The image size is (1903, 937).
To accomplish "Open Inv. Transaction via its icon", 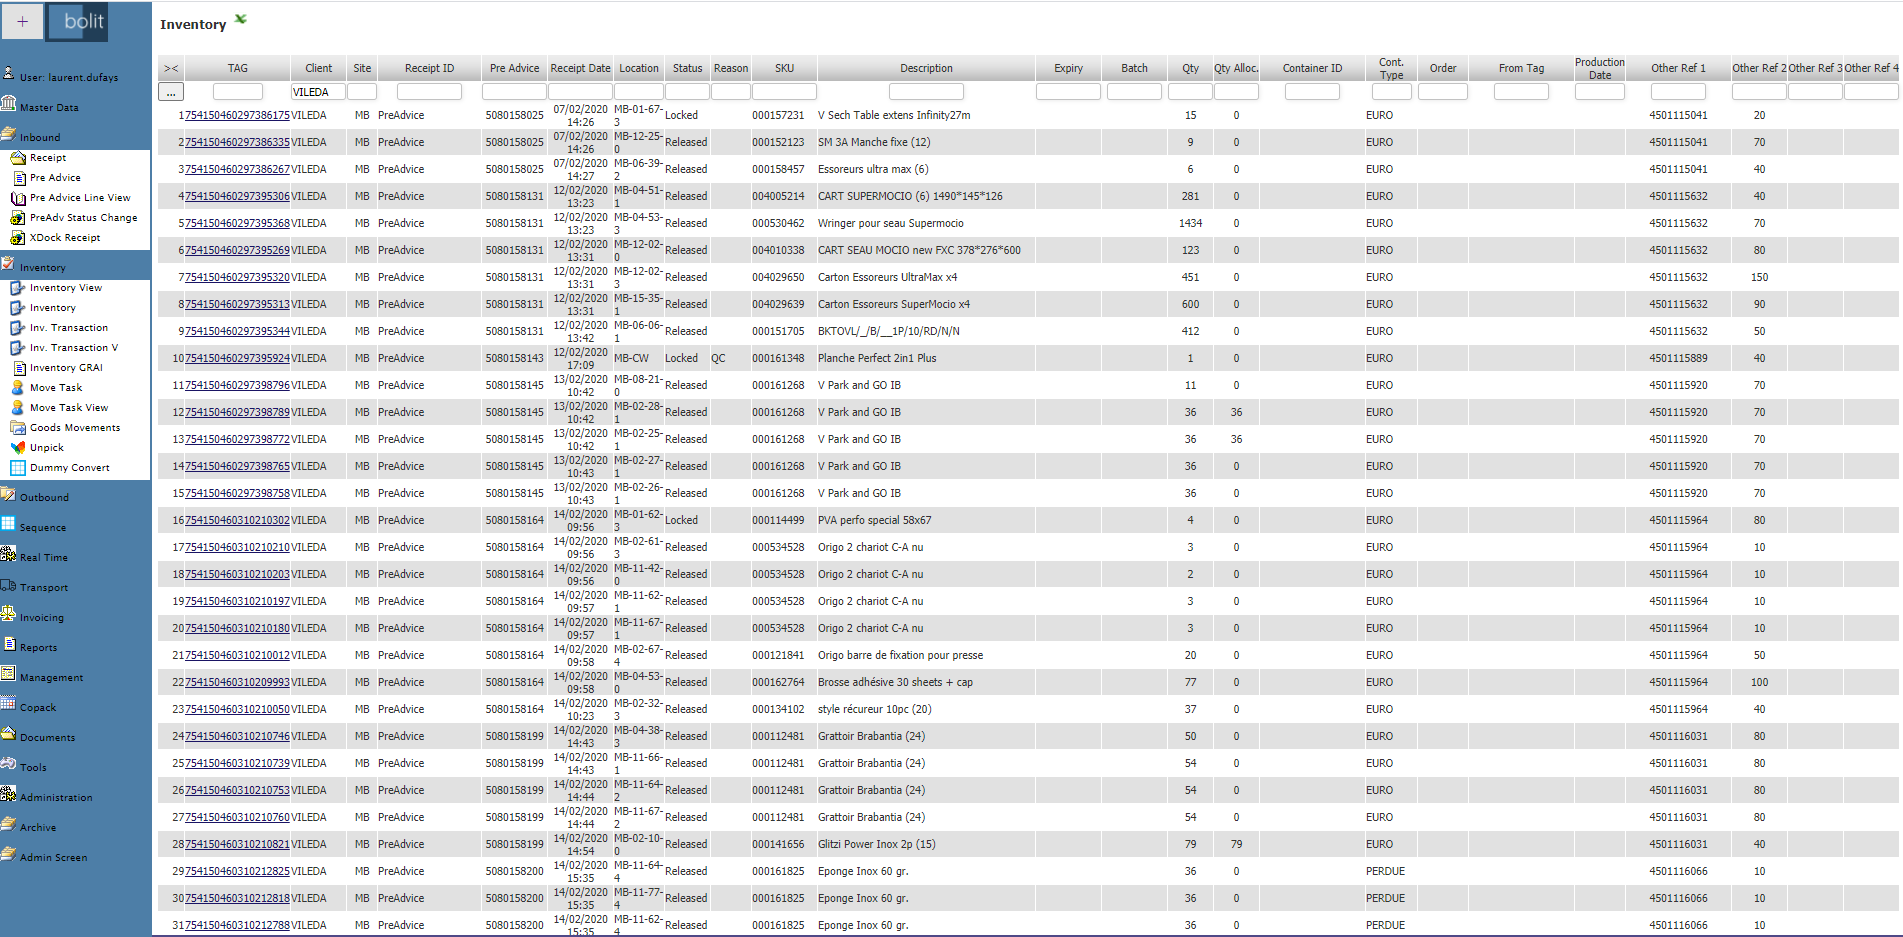I will tap(18, 327).
